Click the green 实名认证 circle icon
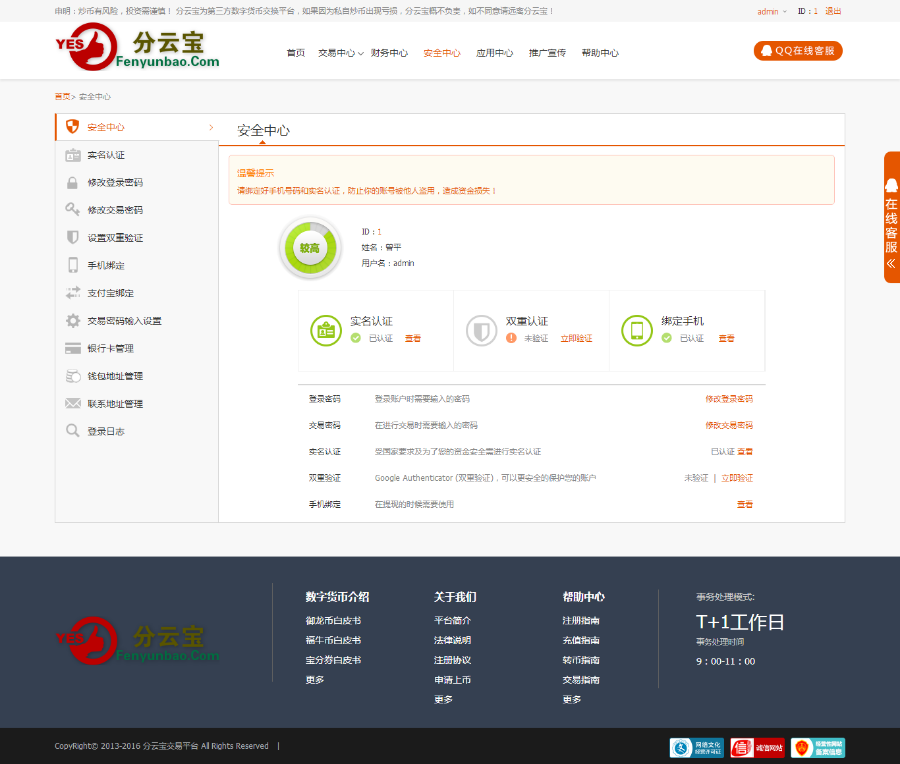 (x=326, y=331)
